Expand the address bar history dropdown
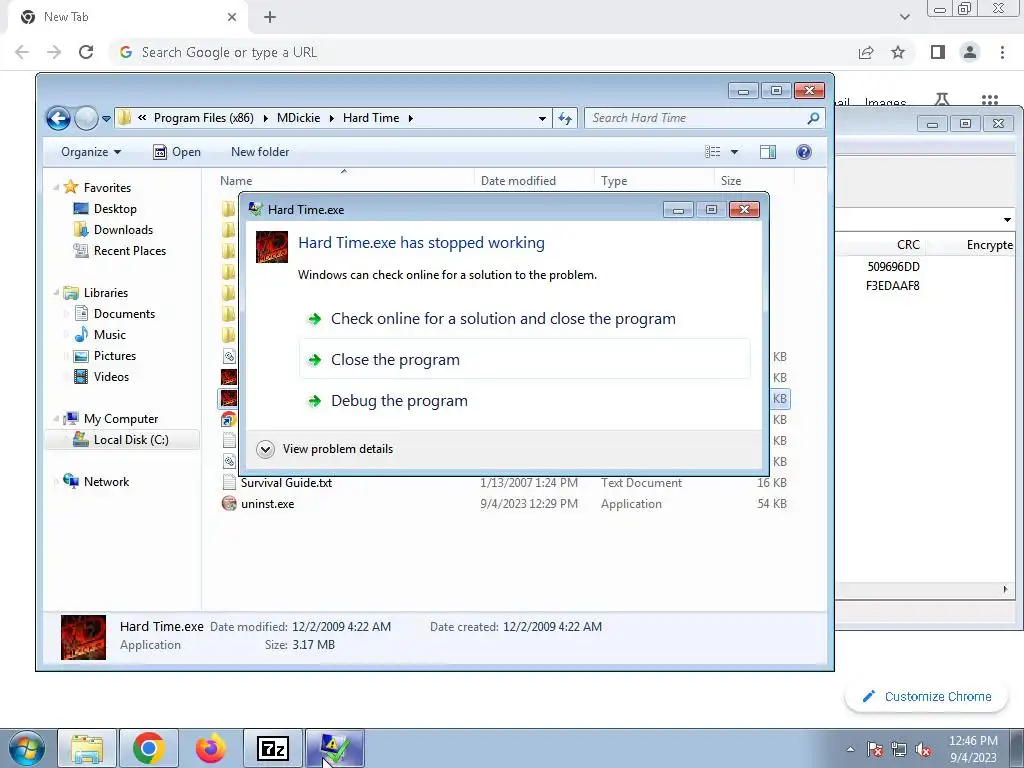The width and height of the screenshot is (1024, 768). click(x=542, y=119)
